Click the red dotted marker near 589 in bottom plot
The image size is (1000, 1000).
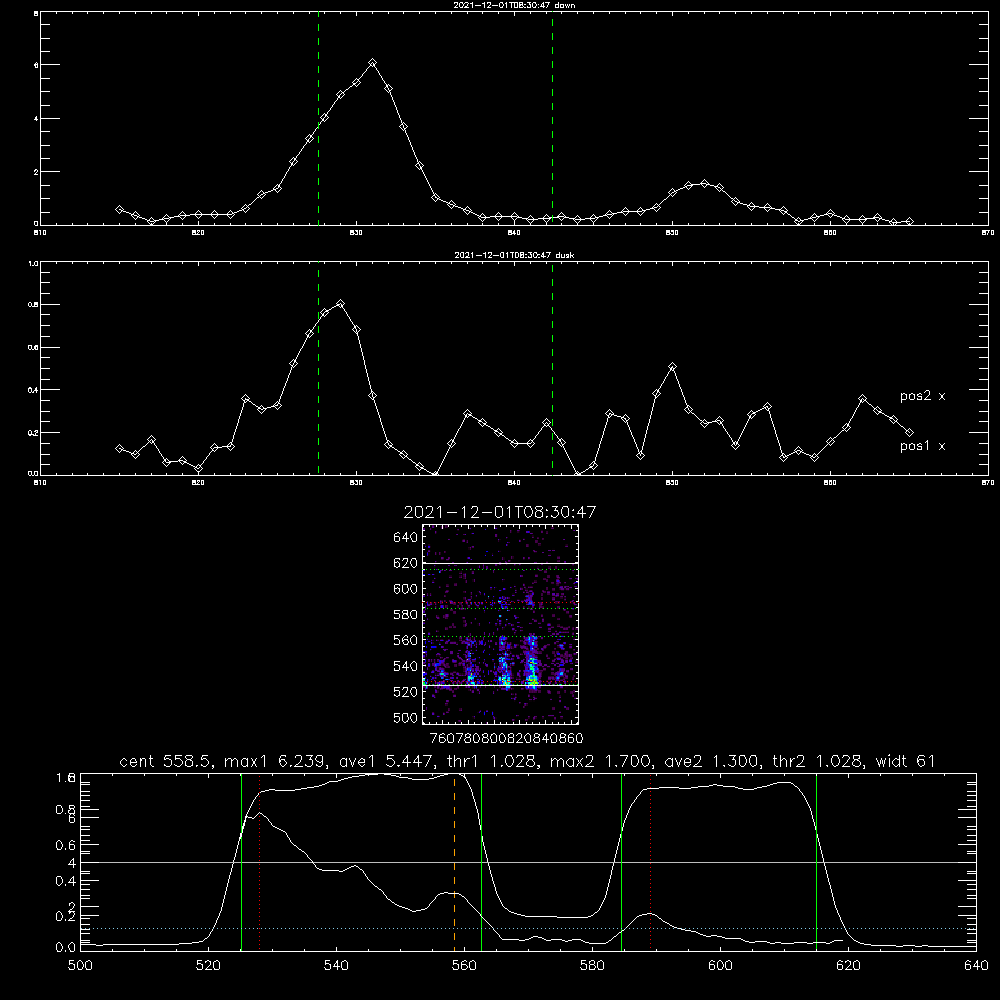point(651,861)
